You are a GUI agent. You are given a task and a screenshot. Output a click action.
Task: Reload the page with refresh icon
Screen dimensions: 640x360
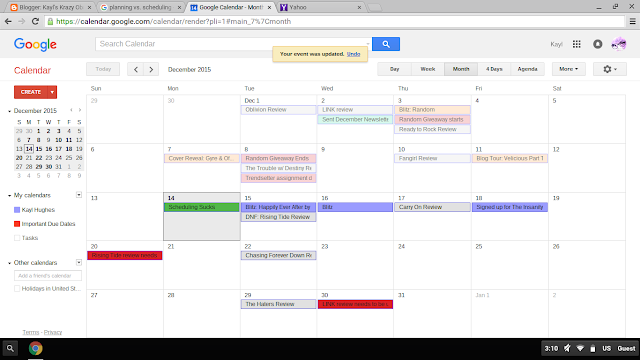pyautogui.click(x=35, y=21)
